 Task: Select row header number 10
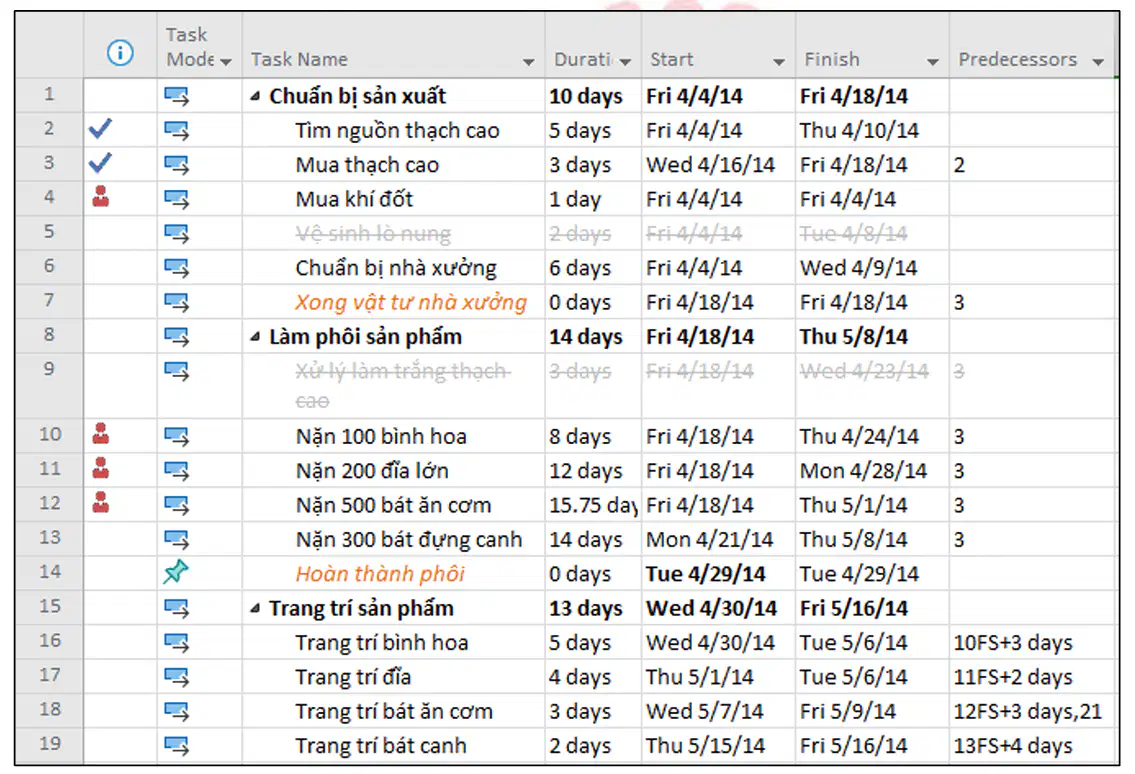tap(49, 434)
